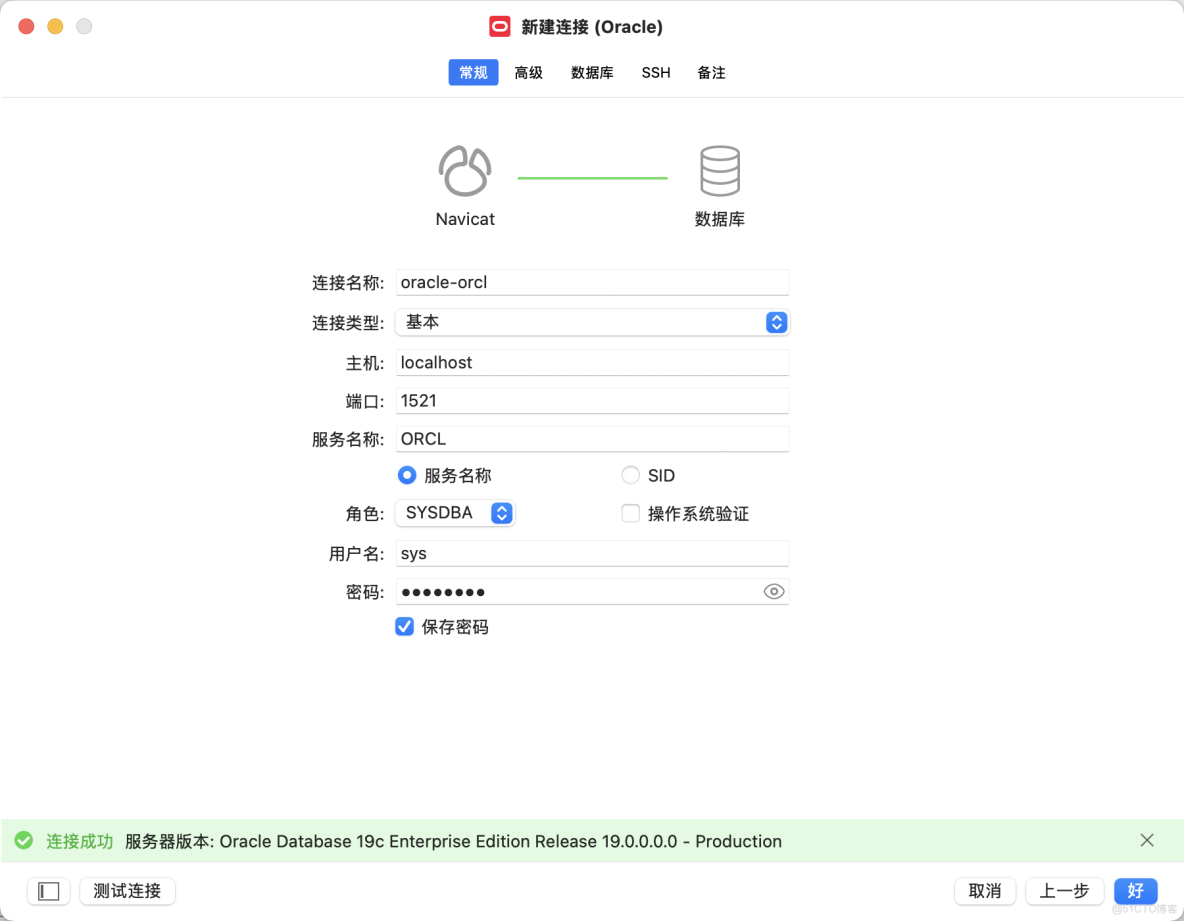Viewport: 1184px width, 921px height.
Task: Click the Navicat cloud logo icon
Action: (464, 170)
